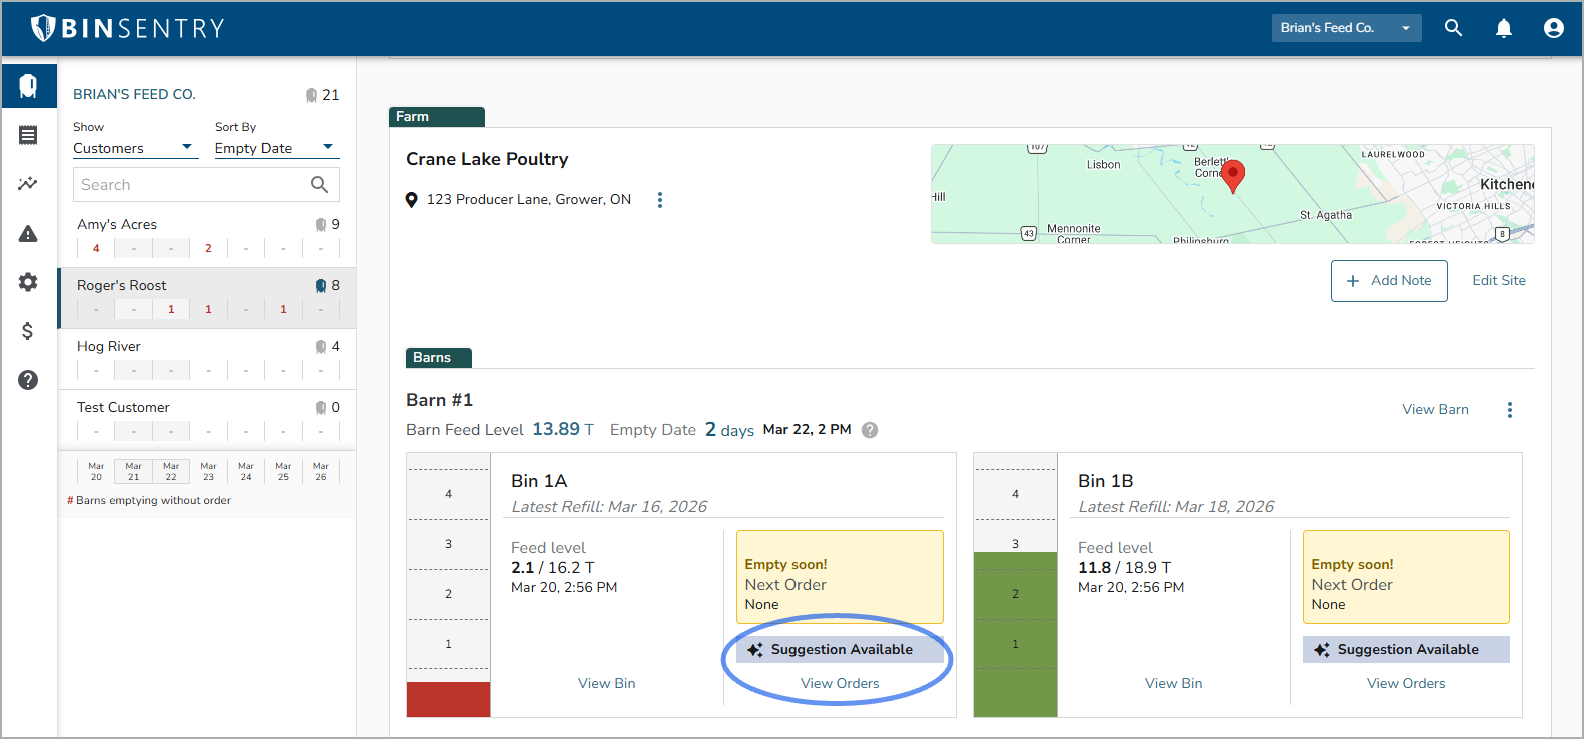Open the user account profile icon
The width and height of the screenshot is (1584, 739).
pyautogui.click(x=1553, y=28)
